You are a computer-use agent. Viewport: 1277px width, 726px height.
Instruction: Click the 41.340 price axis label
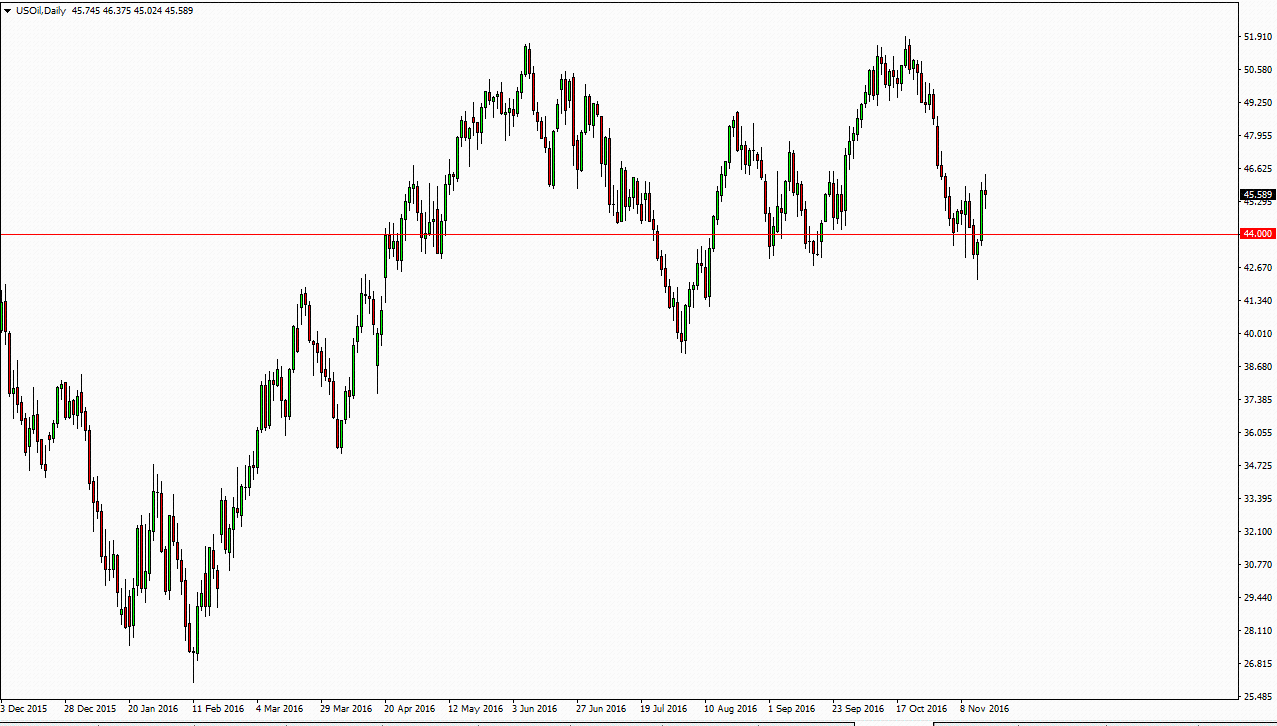point(1257,301)
